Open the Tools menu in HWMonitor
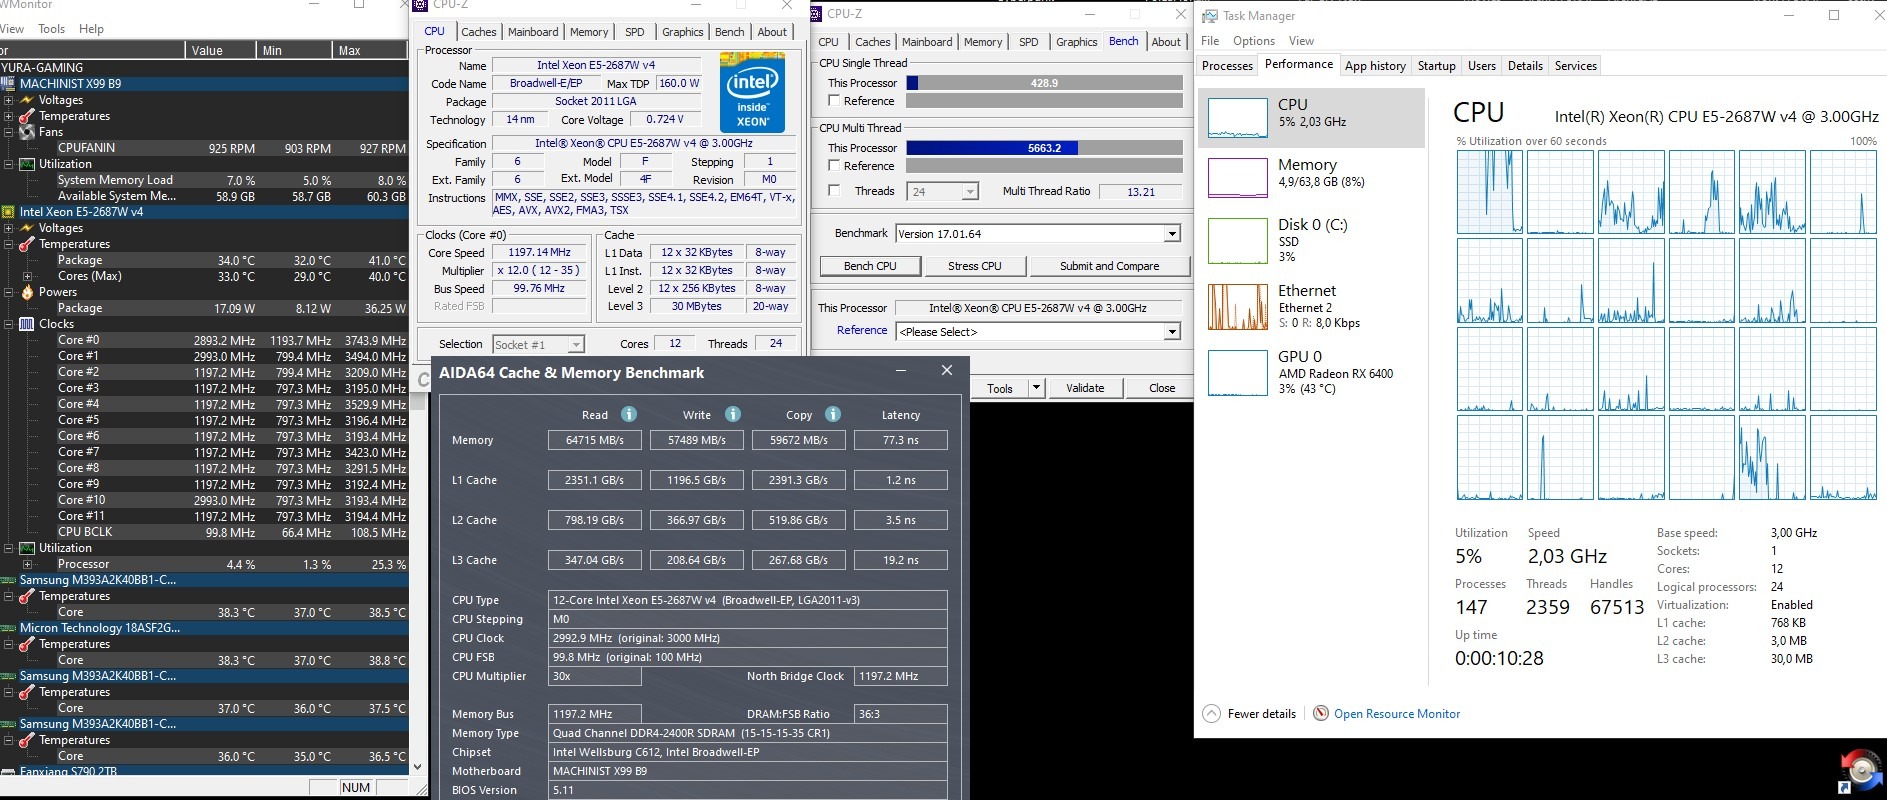 [51, 29]
